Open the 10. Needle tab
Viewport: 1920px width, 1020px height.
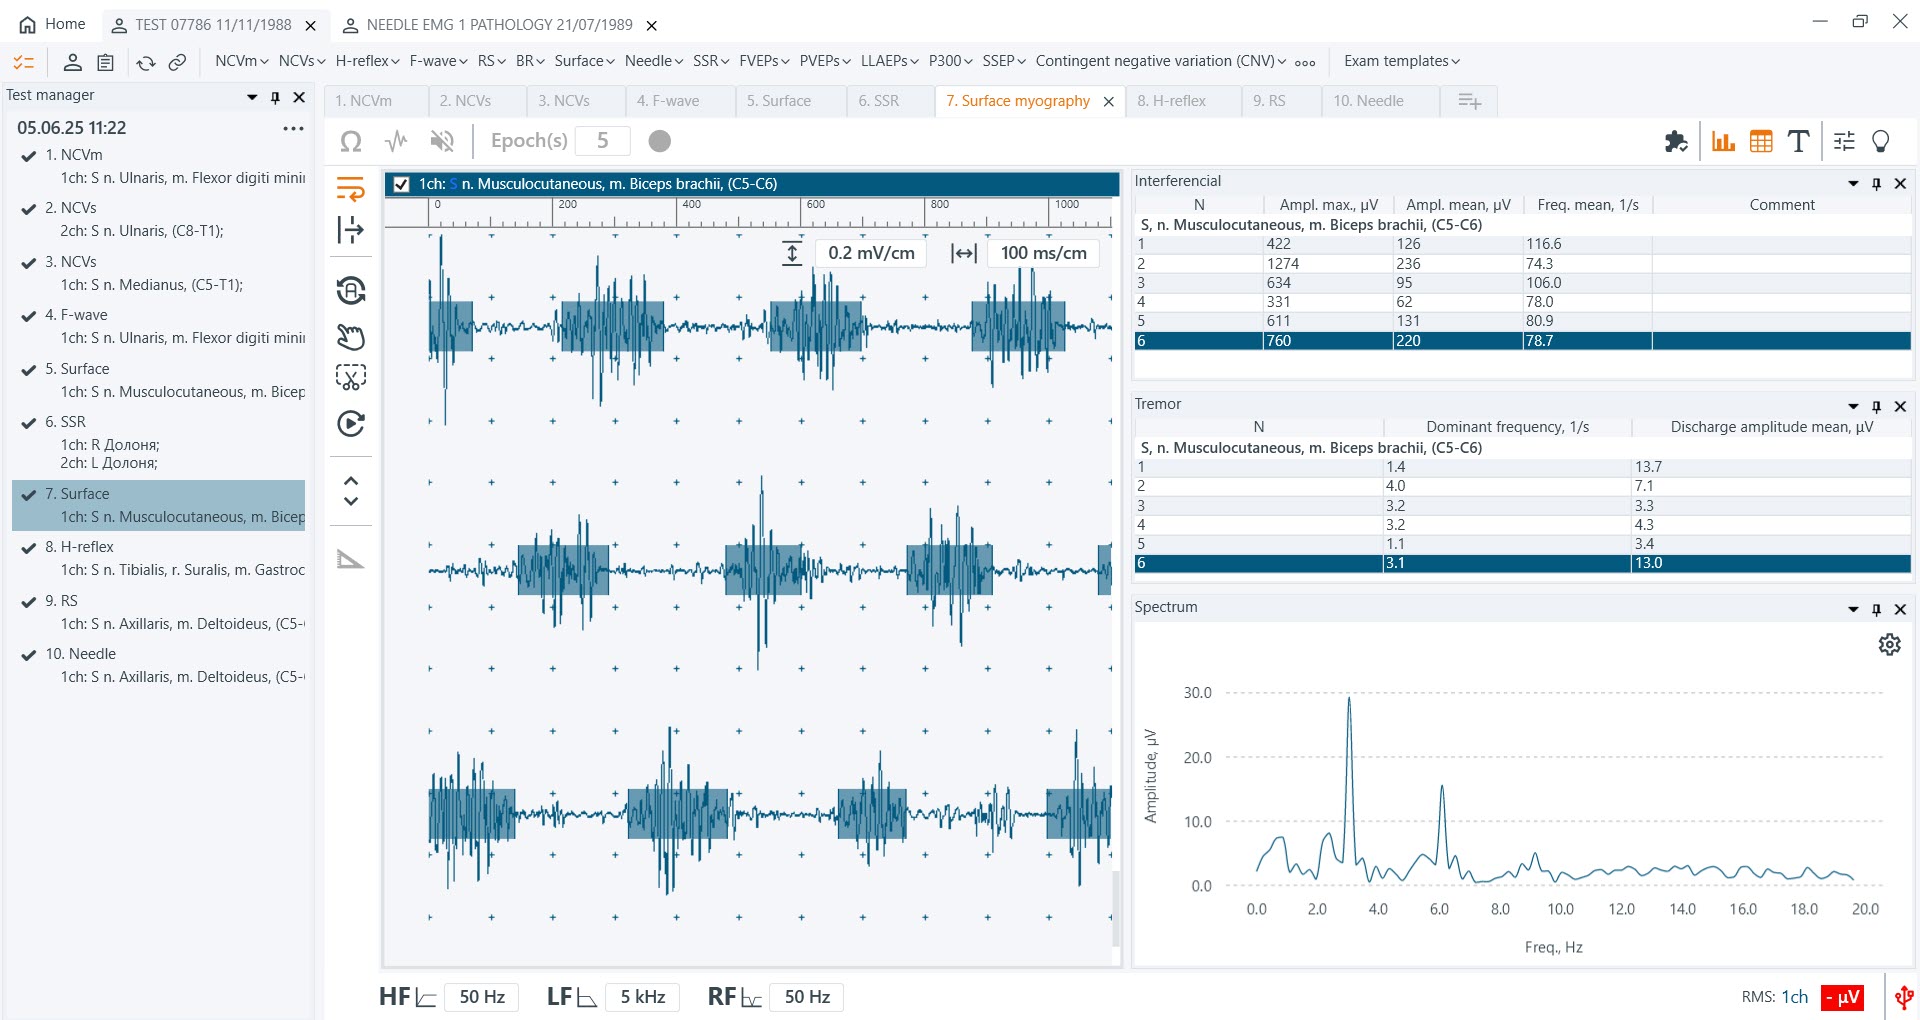1368,101
